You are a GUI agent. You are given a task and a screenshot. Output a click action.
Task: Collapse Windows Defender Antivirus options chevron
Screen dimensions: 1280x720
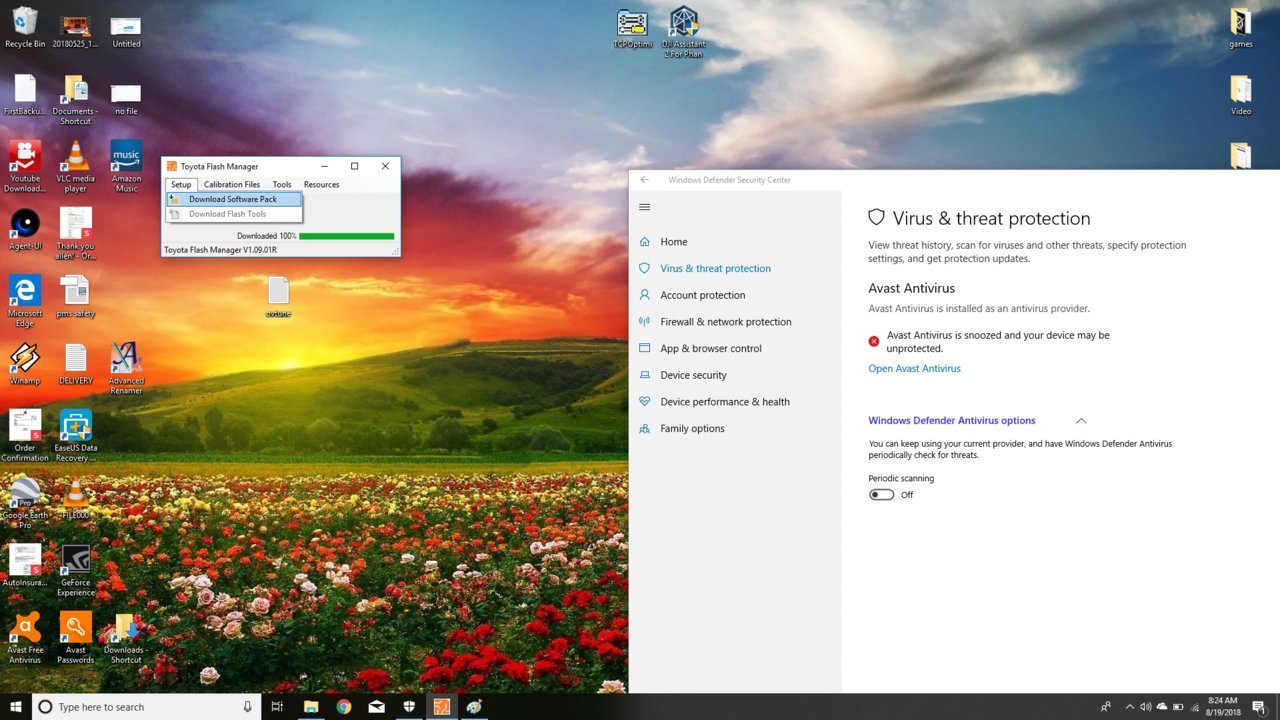click(x=1081, y=421)
